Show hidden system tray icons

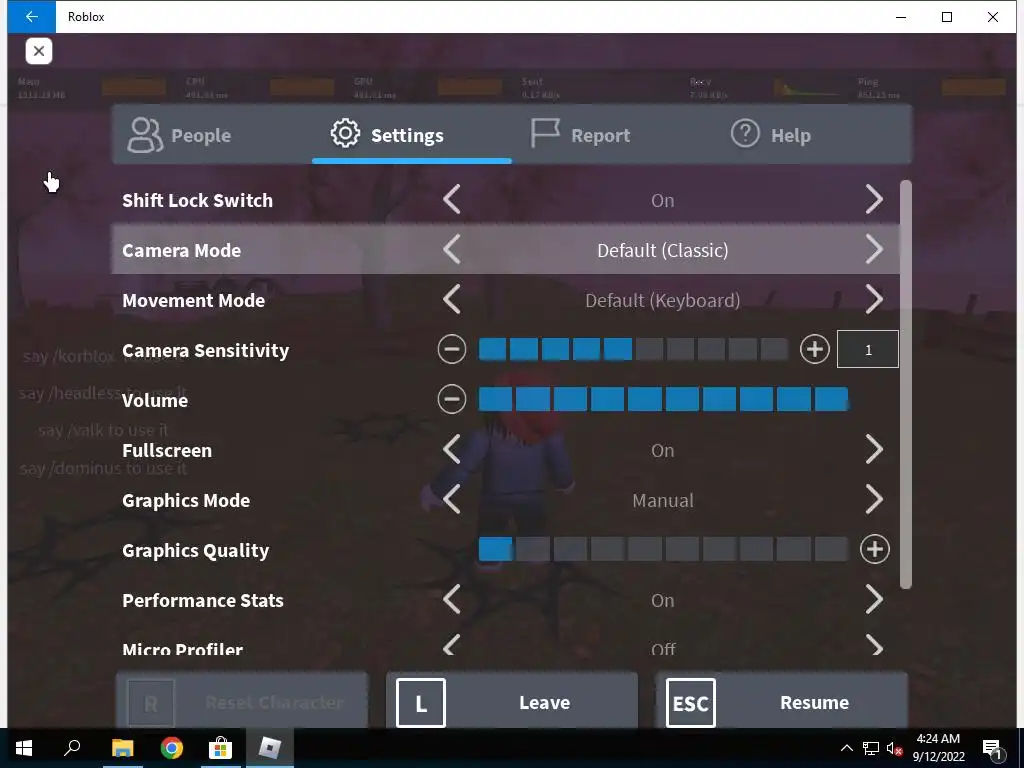(846, 748)
